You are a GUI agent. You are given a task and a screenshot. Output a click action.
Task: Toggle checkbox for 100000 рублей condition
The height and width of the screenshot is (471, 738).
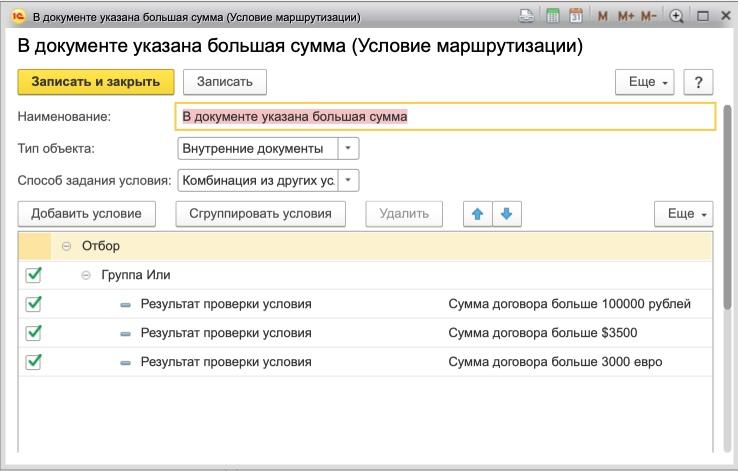pyautogui.click(x=33, y=304)
